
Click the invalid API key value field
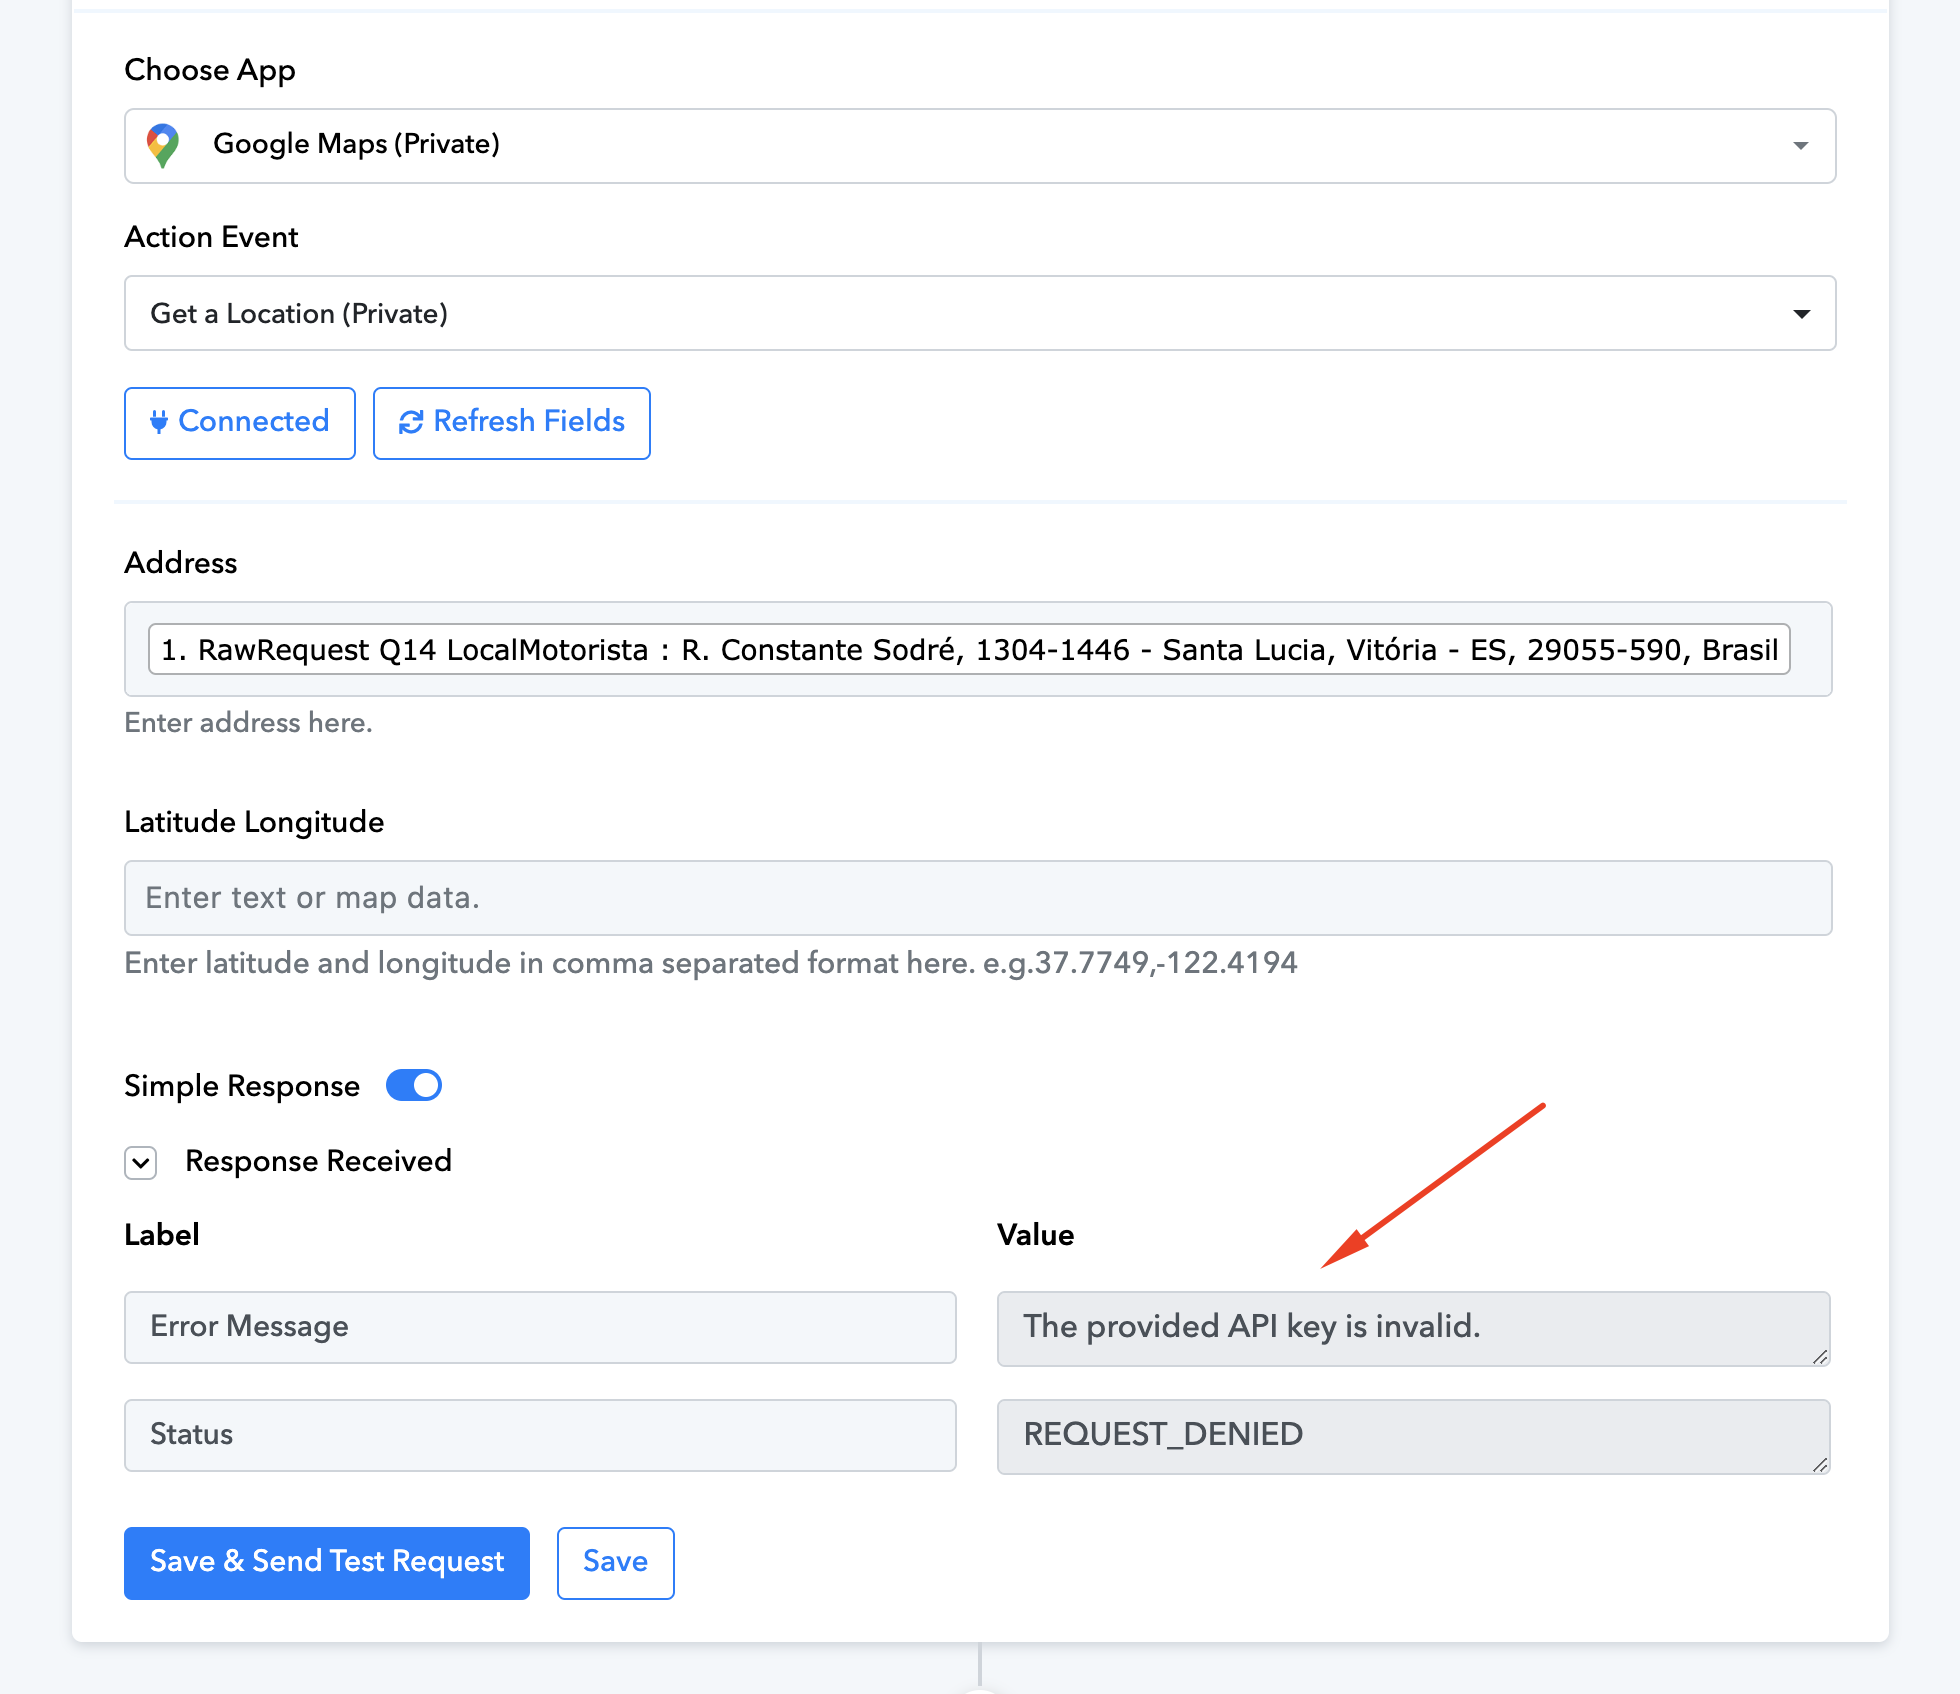tap(1414, 1328)
